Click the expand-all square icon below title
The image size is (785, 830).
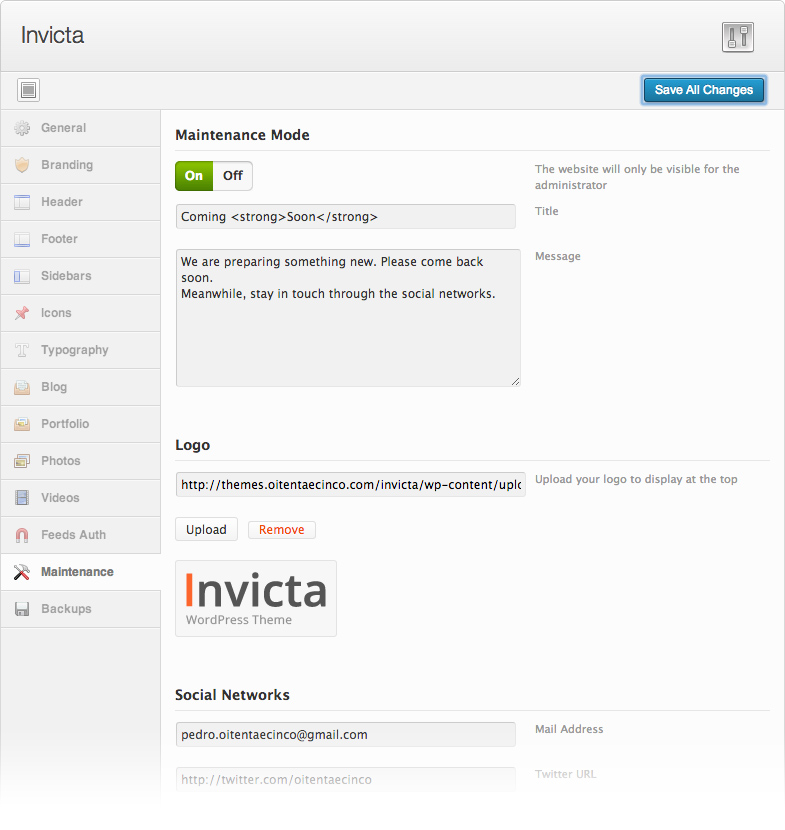click(x=28, y=90)
